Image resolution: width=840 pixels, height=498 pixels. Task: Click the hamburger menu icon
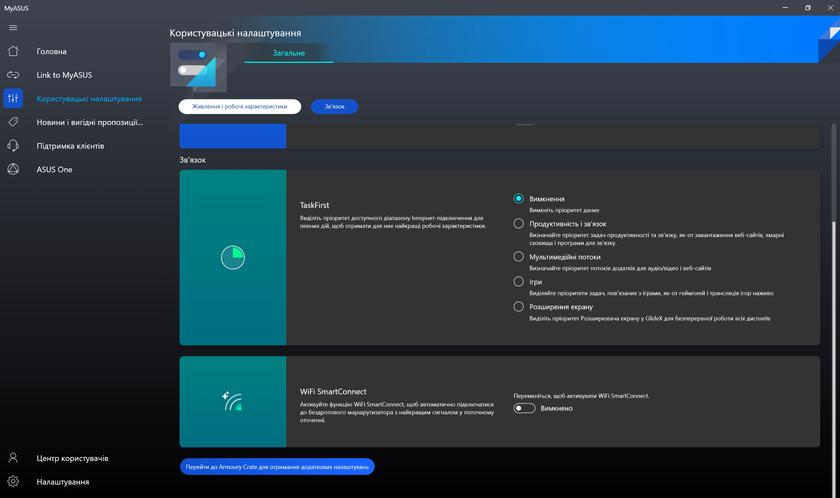[13, 28]
